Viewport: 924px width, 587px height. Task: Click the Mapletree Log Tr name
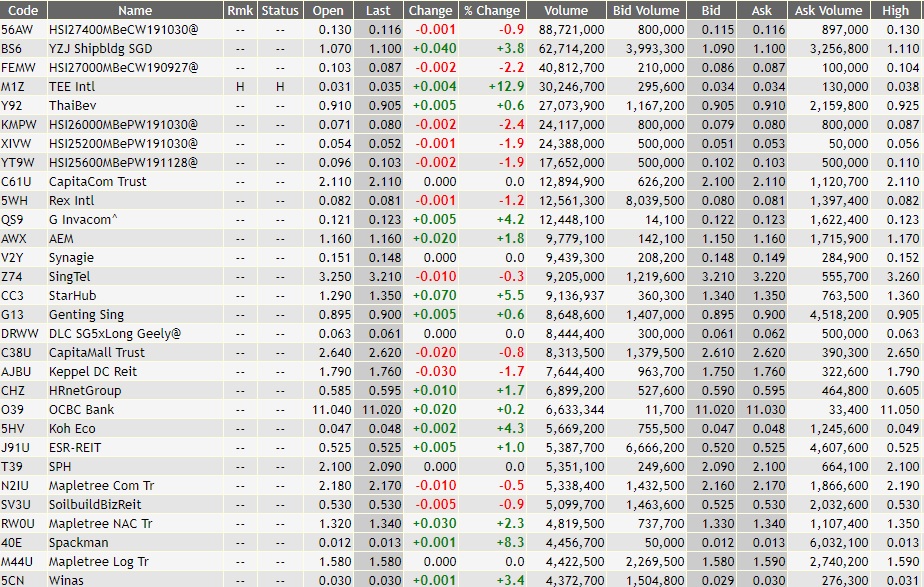coord(99,562)
